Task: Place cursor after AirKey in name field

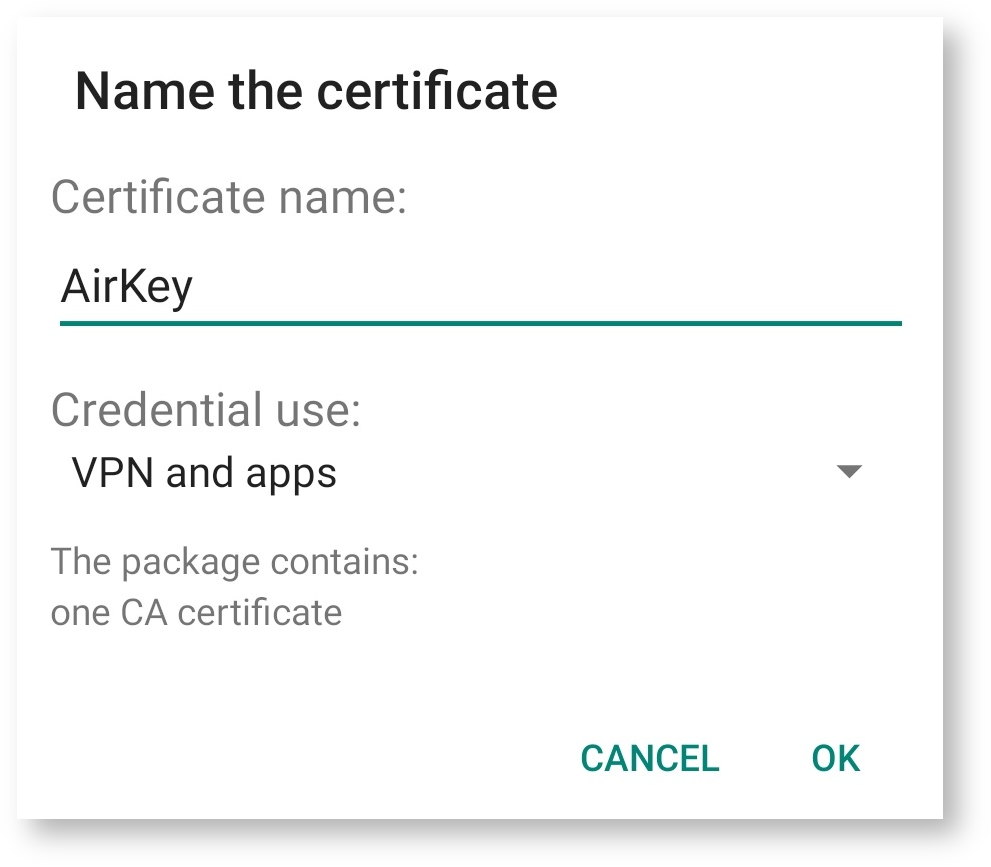Action: (196, 288)
